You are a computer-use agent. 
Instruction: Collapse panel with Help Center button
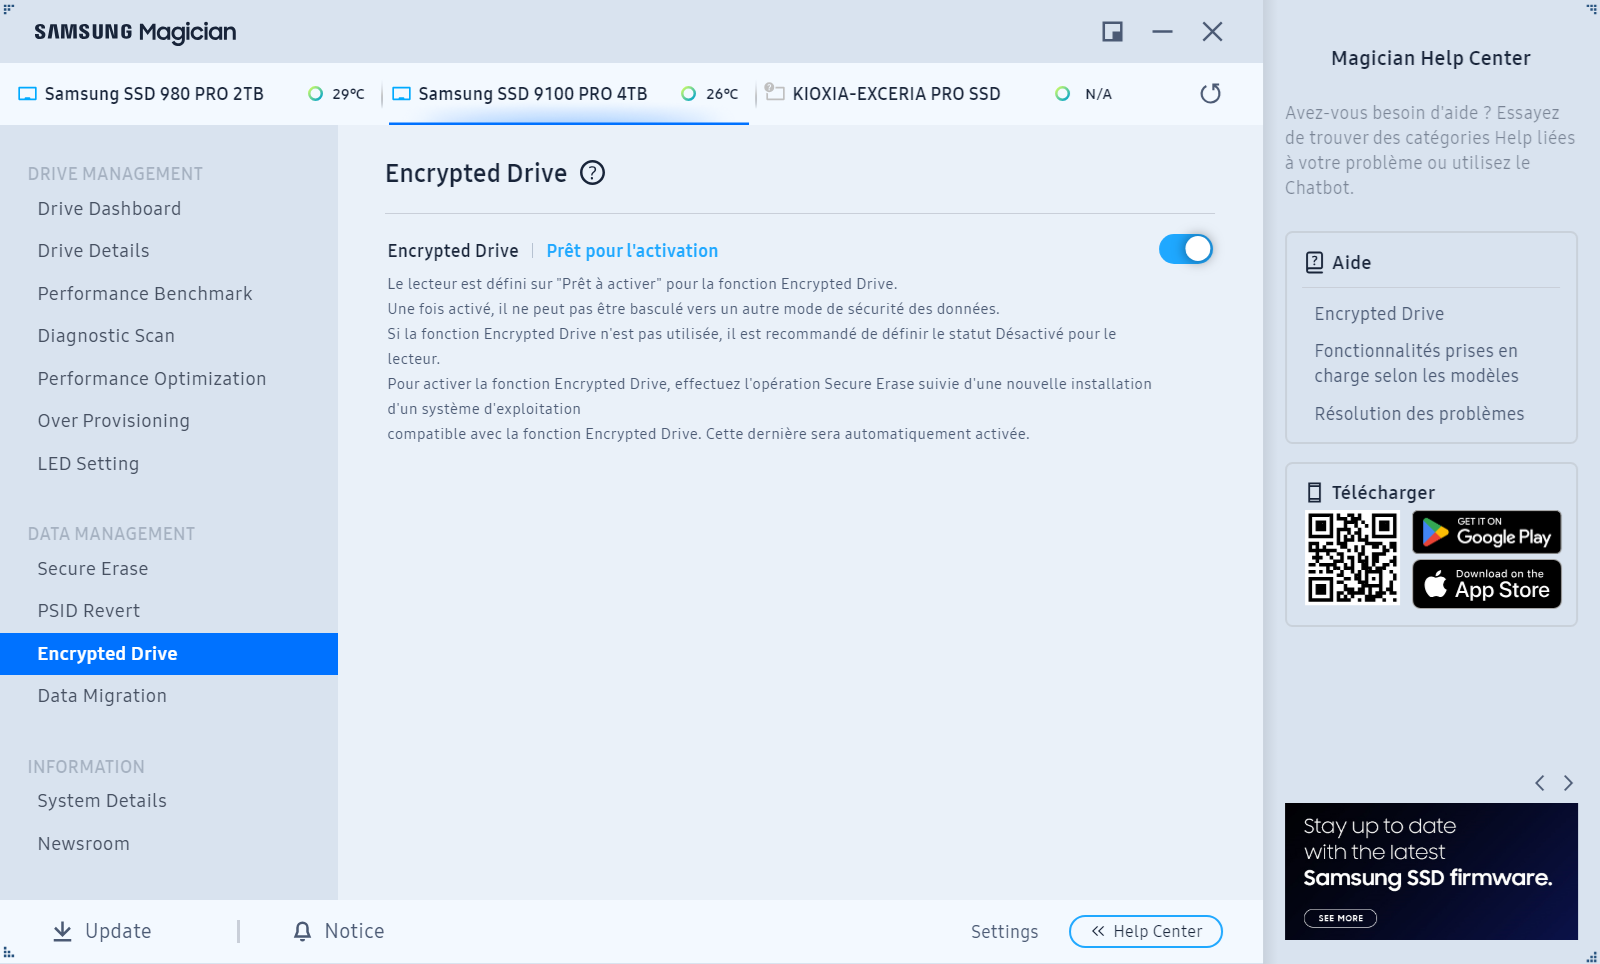(x=1145, y=931)
